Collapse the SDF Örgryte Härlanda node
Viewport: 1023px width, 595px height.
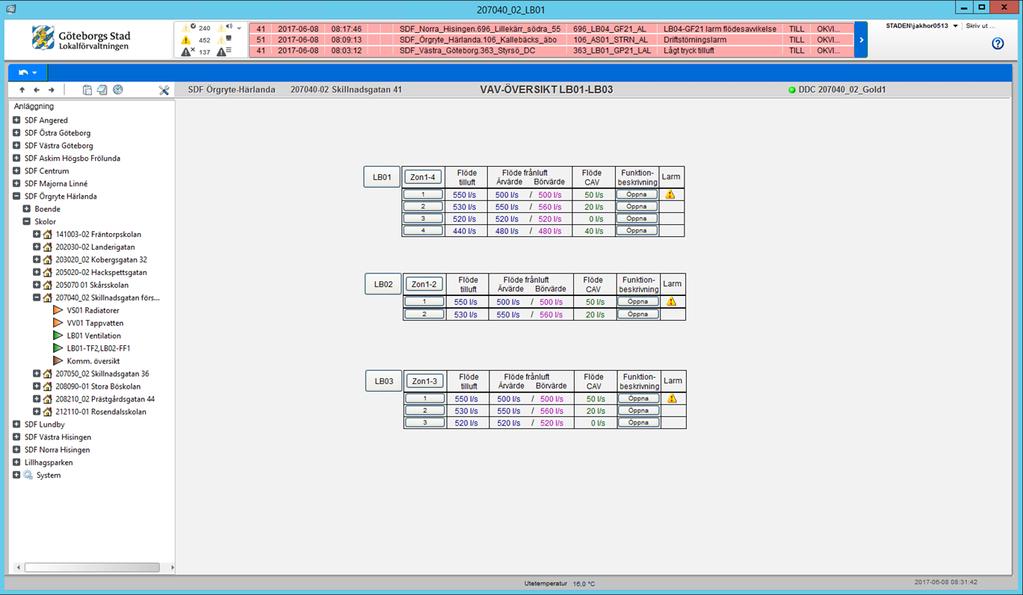coord(16,196)
